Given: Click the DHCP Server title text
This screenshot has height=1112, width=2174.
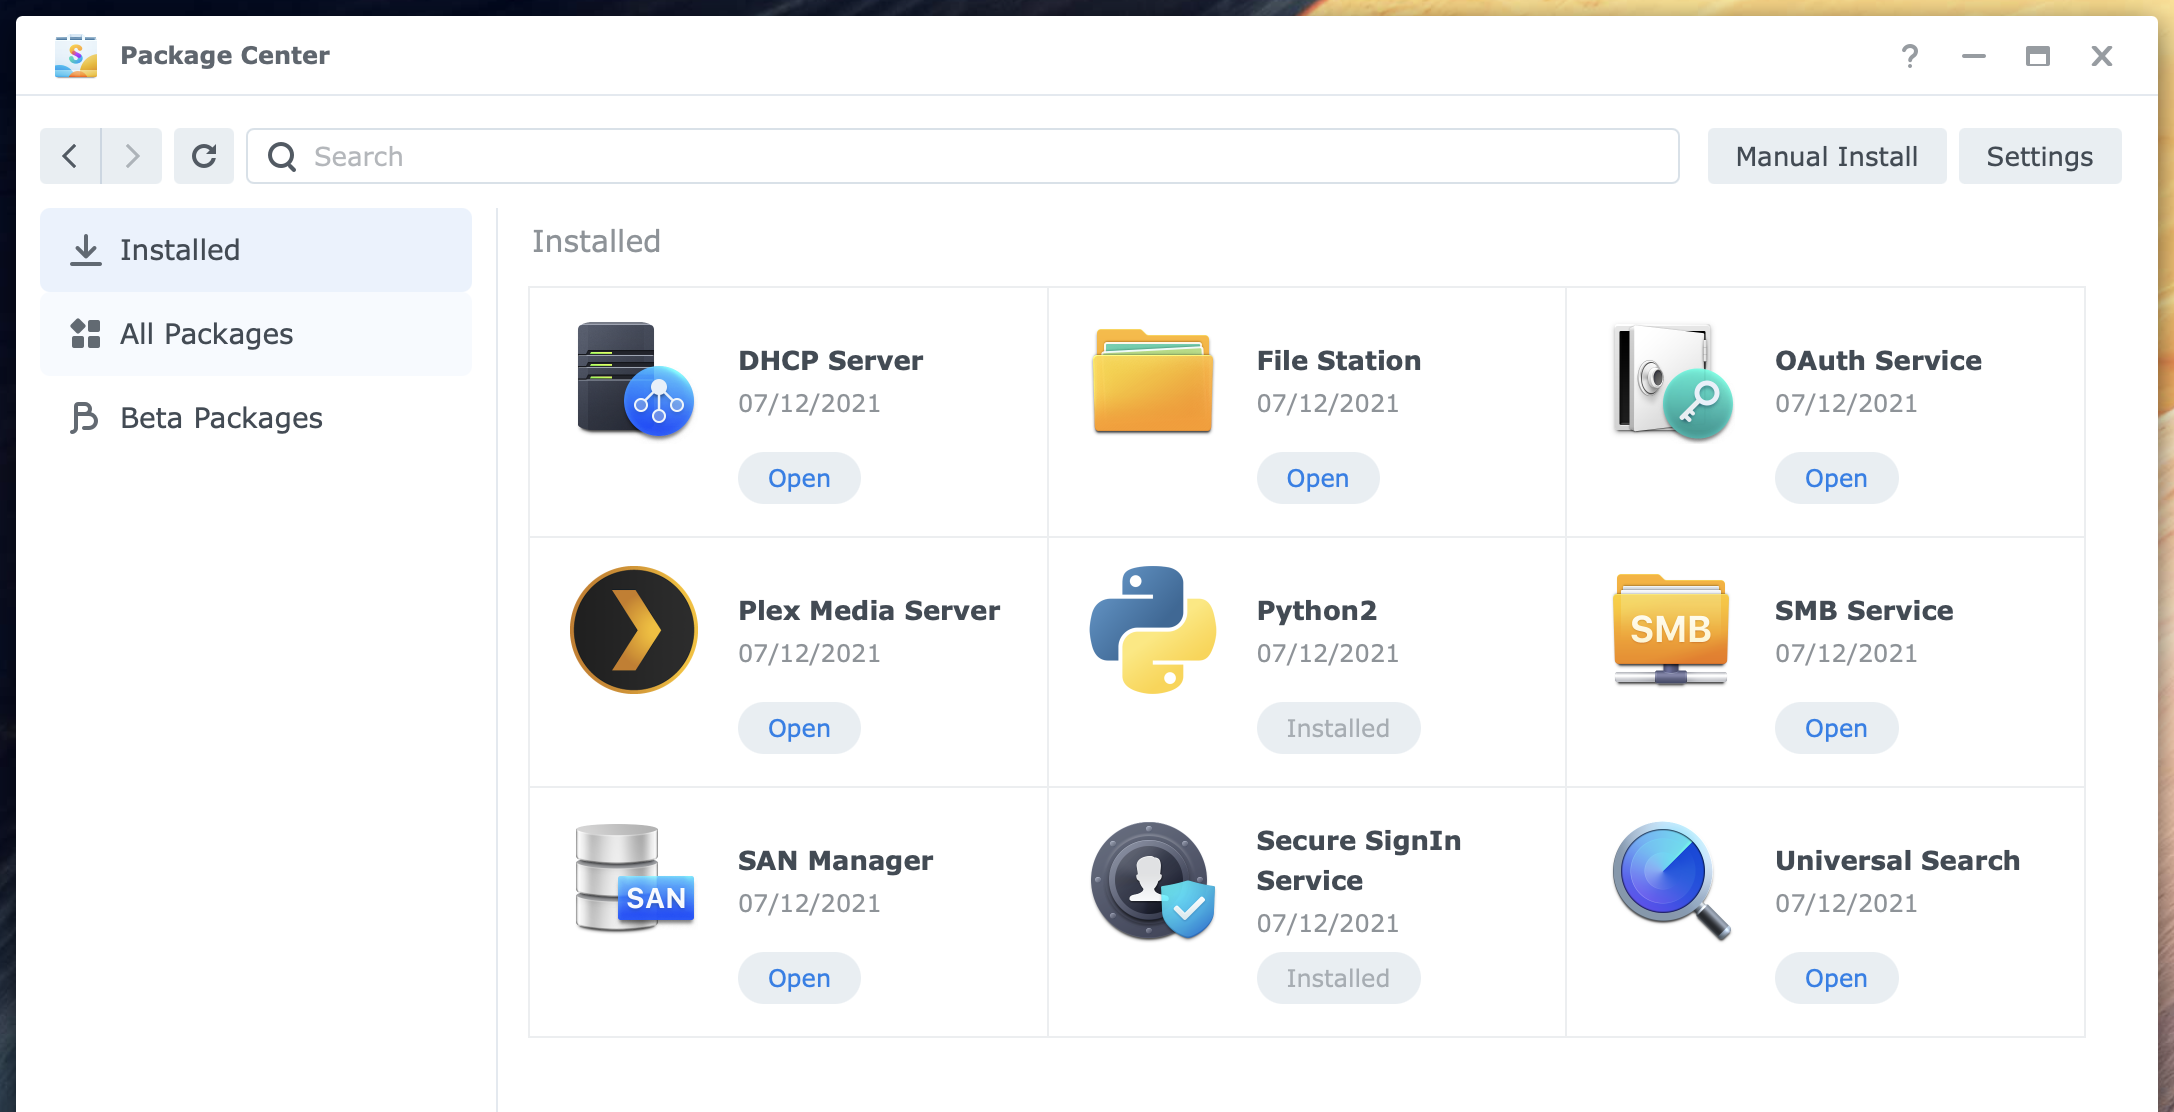Looking at the screenshot, I should tap(831, 360).
